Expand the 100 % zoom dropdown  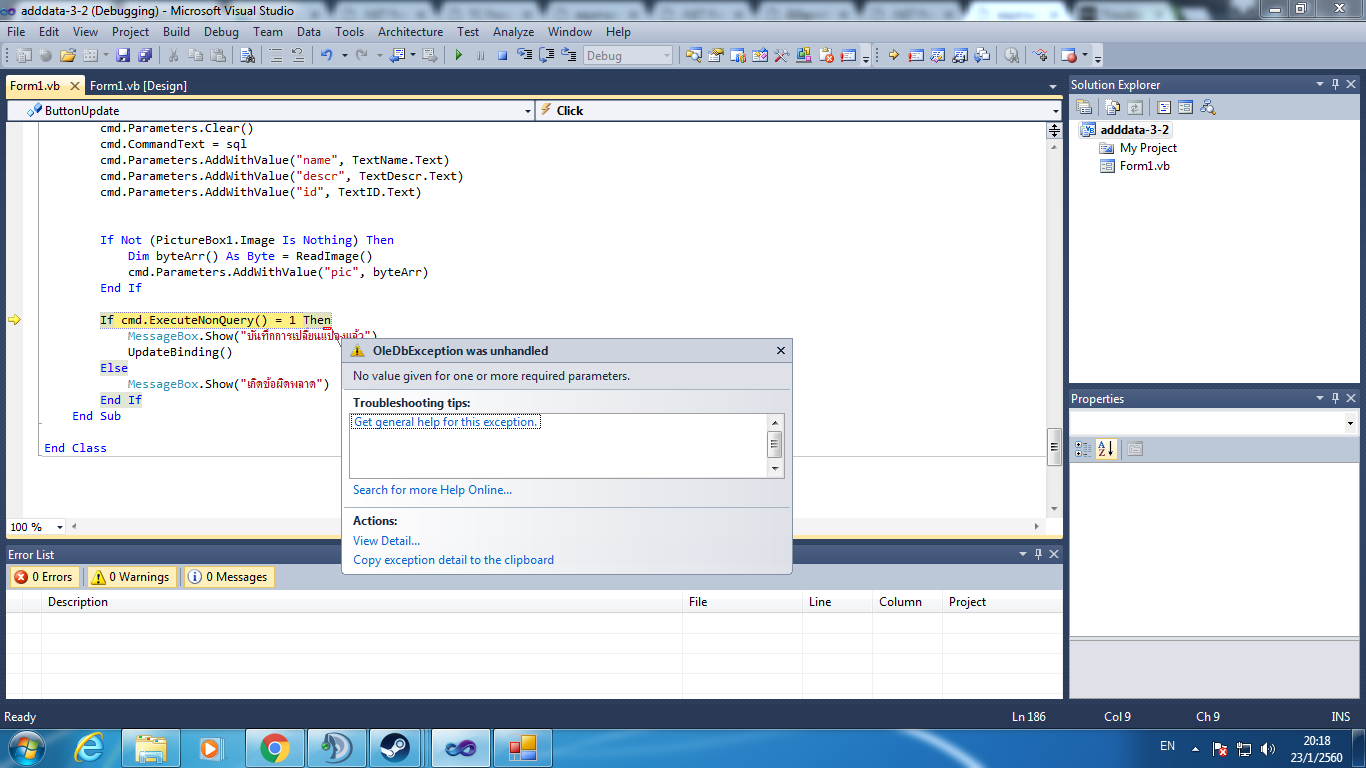60,527
